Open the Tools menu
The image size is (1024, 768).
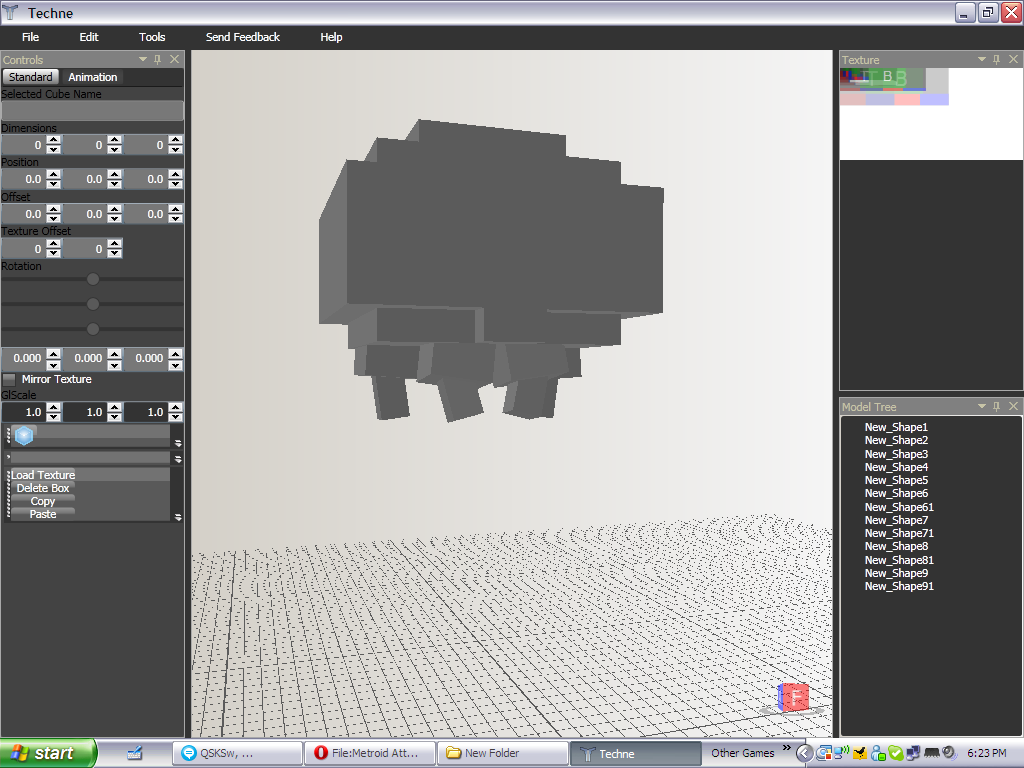click(152, 37)
